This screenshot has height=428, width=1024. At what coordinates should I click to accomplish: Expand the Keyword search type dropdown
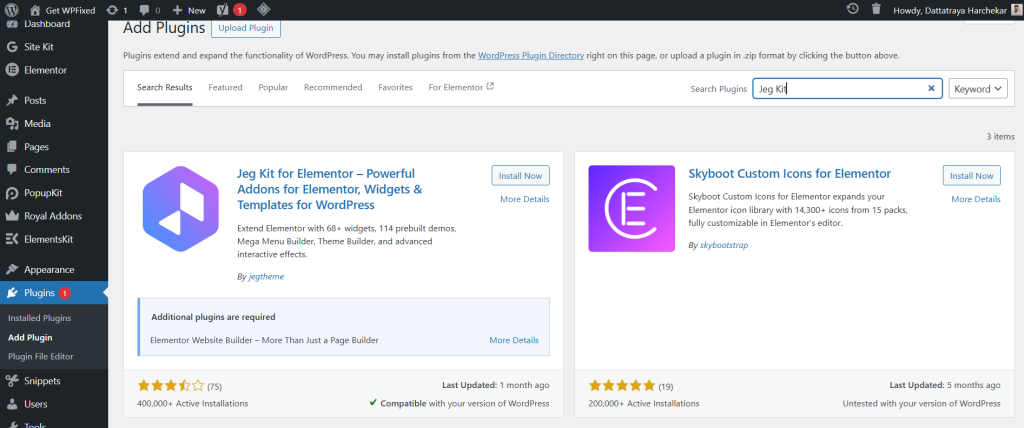pyautogui.click(x=978, y=89)
